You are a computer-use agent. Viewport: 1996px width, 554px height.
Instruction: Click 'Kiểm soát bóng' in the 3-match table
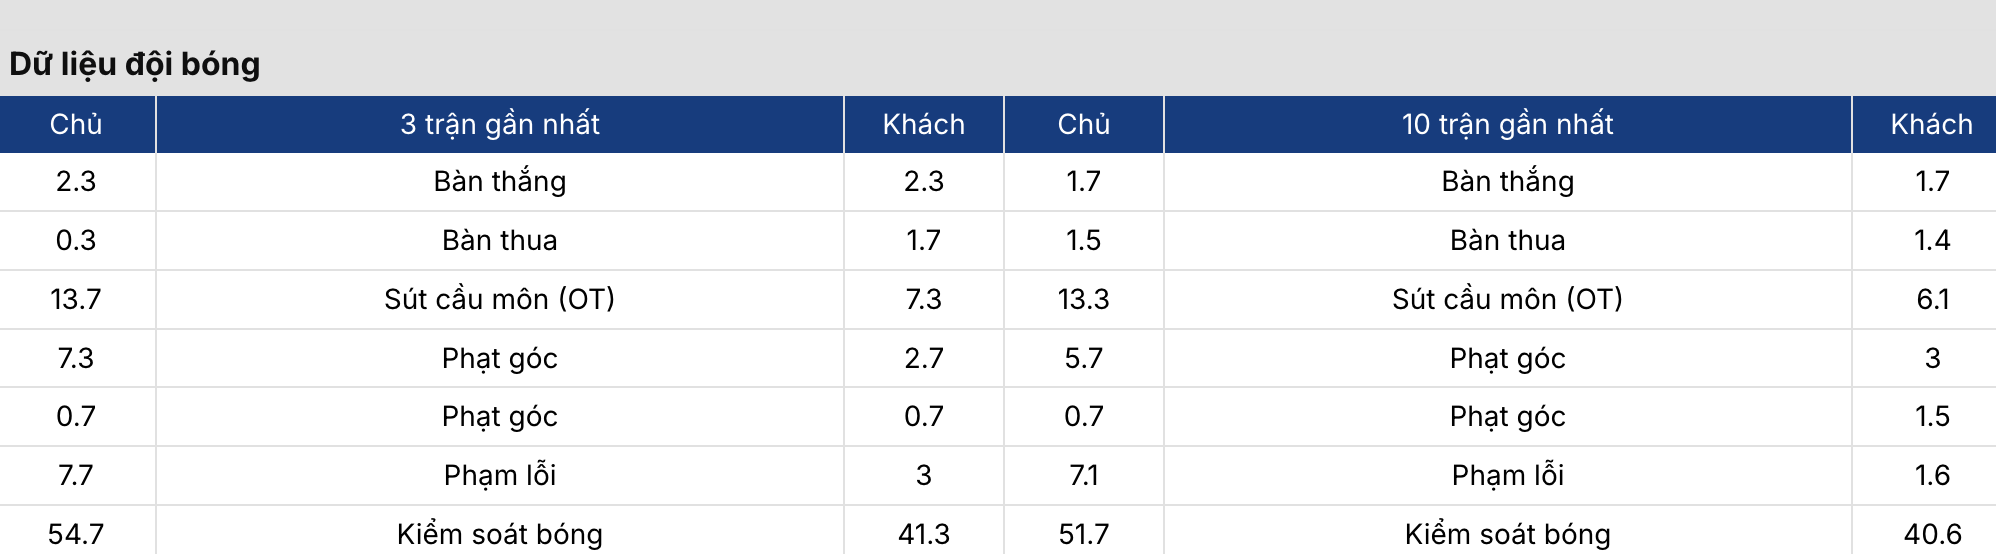coord(500,534)
